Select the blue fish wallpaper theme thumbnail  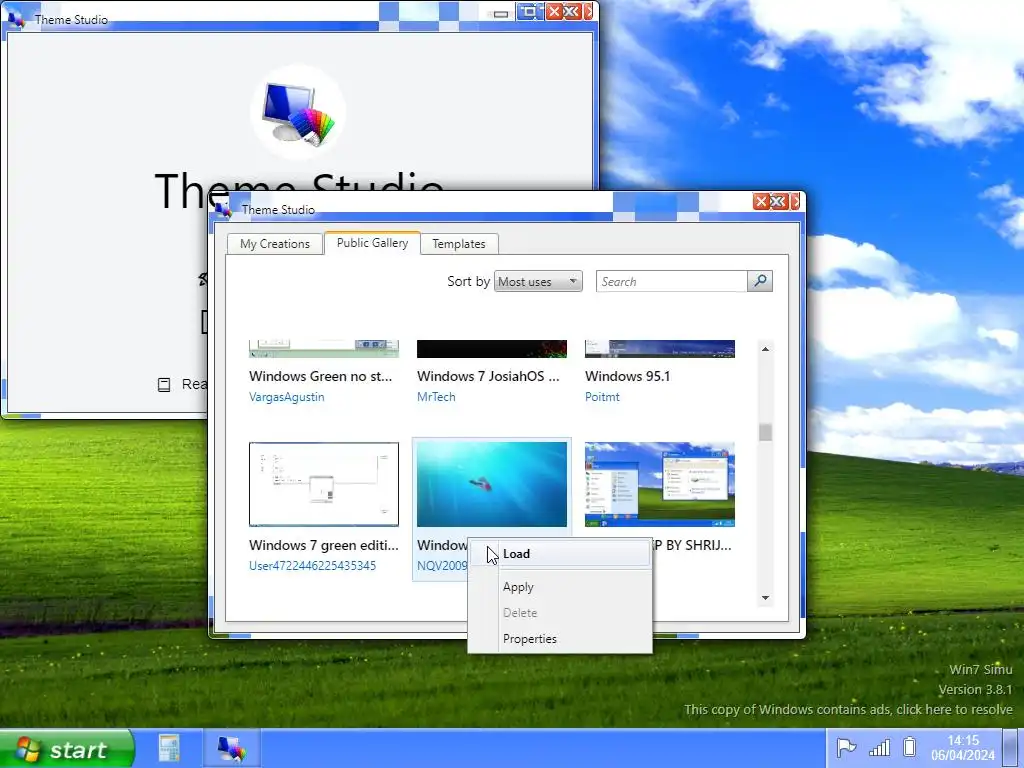coord(492,484)
